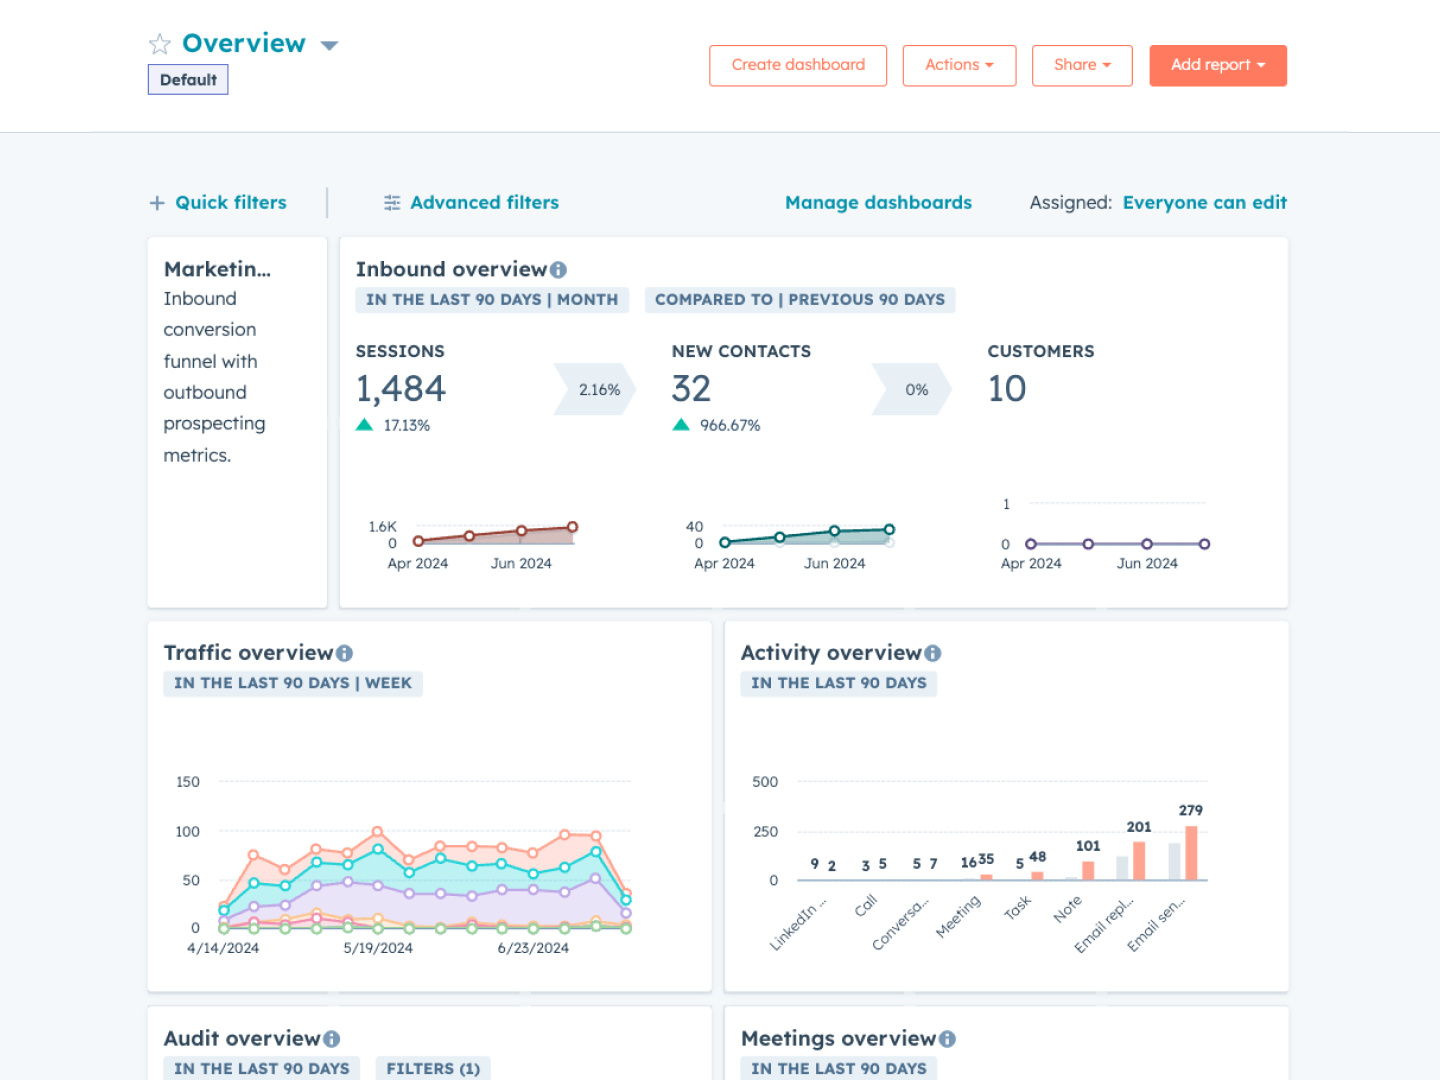1440x1080 pixels.
Task: Click the 17.13% sessions change indicator
Action: pyautogui.click(x=393, y=425)
